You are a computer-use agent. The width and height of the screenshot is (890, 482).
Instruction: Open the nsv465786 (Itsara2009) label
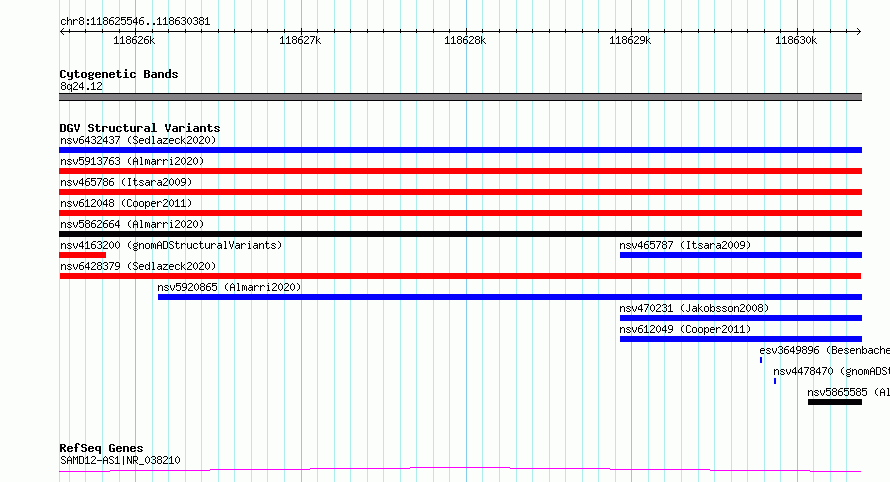pos(126,182)
